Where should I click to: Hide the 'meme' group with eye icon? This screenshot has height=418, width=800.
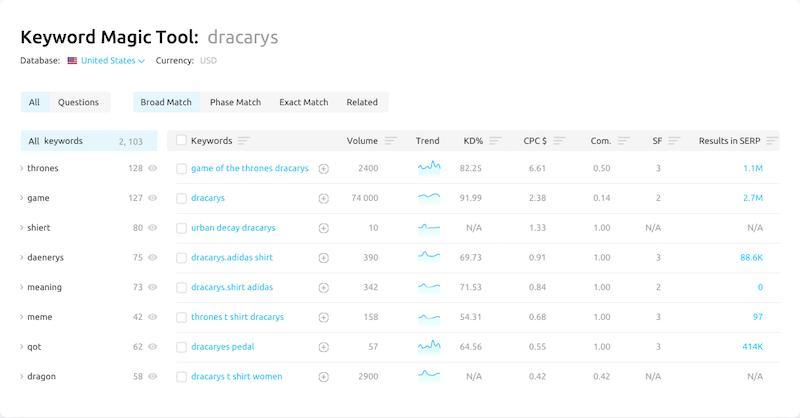coord(152,316)
